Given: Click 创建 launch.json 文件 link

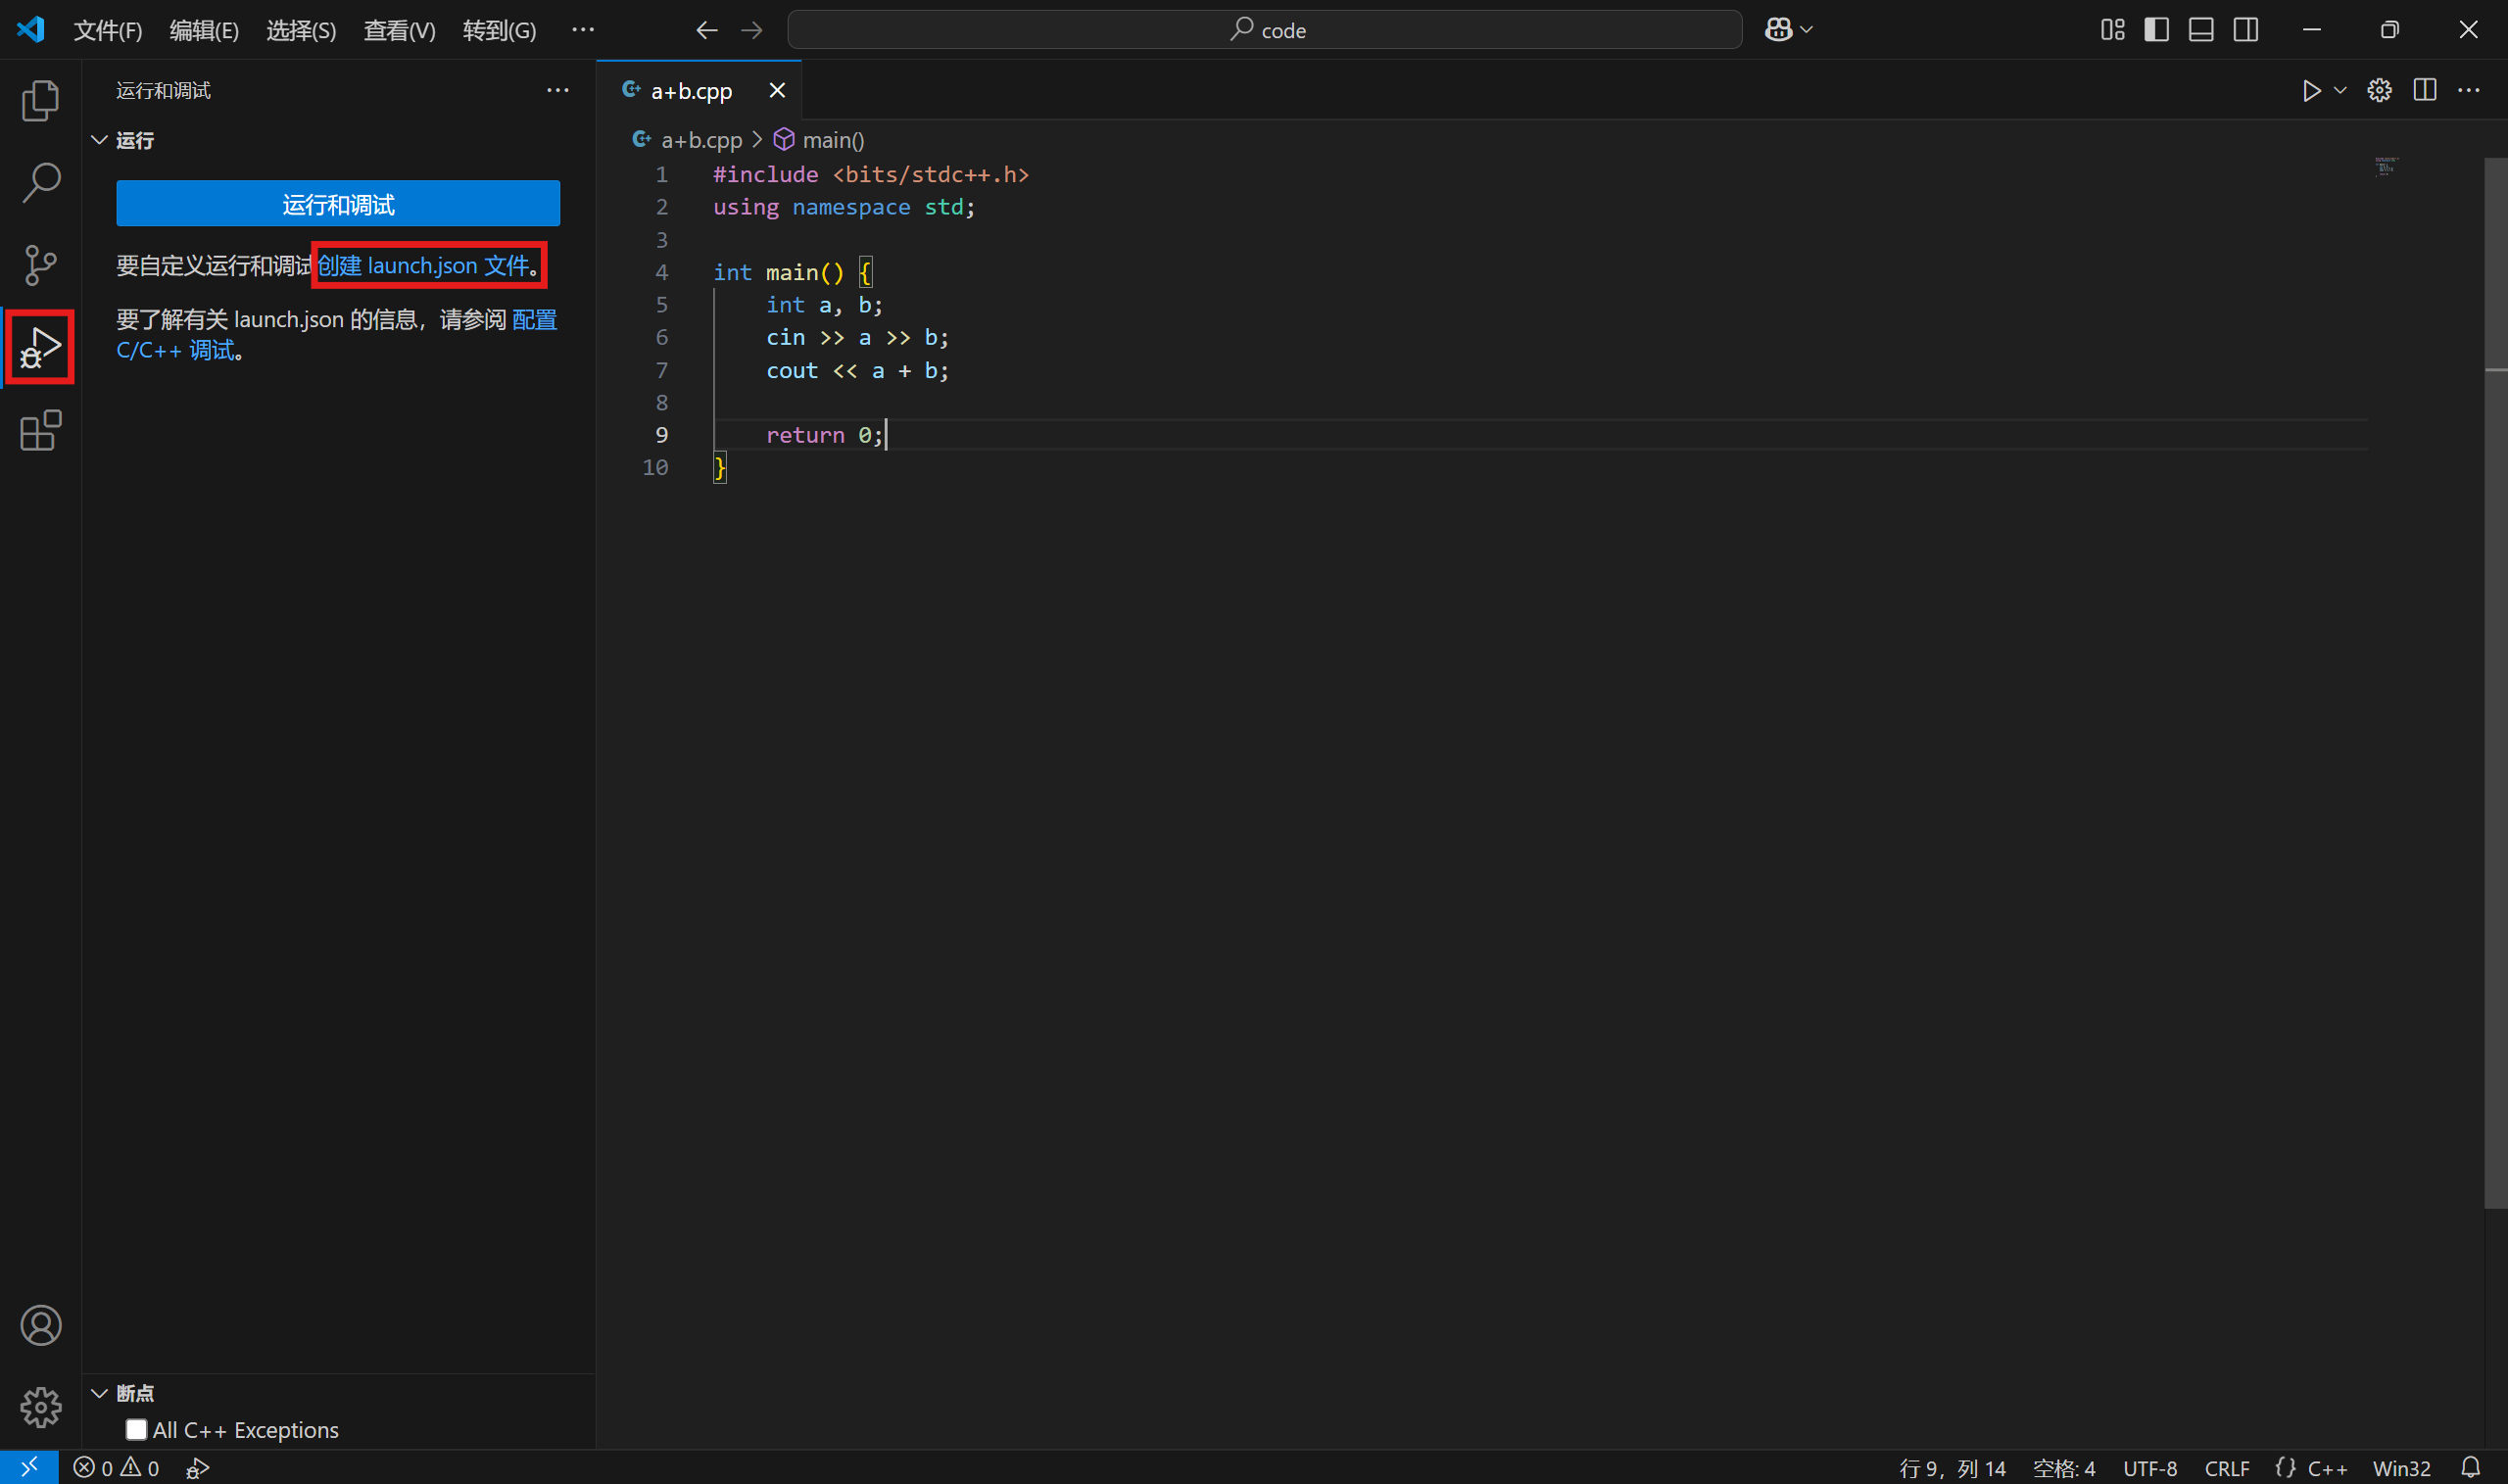Looking at the screenshot, I should coord(423,265).
